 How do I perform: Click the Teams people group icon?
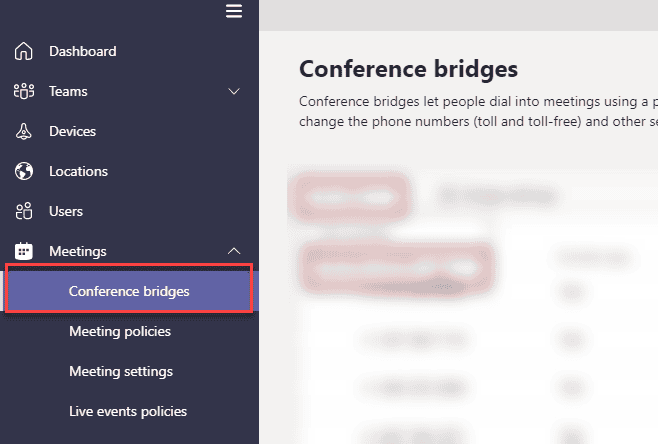[x=24, y=91]
